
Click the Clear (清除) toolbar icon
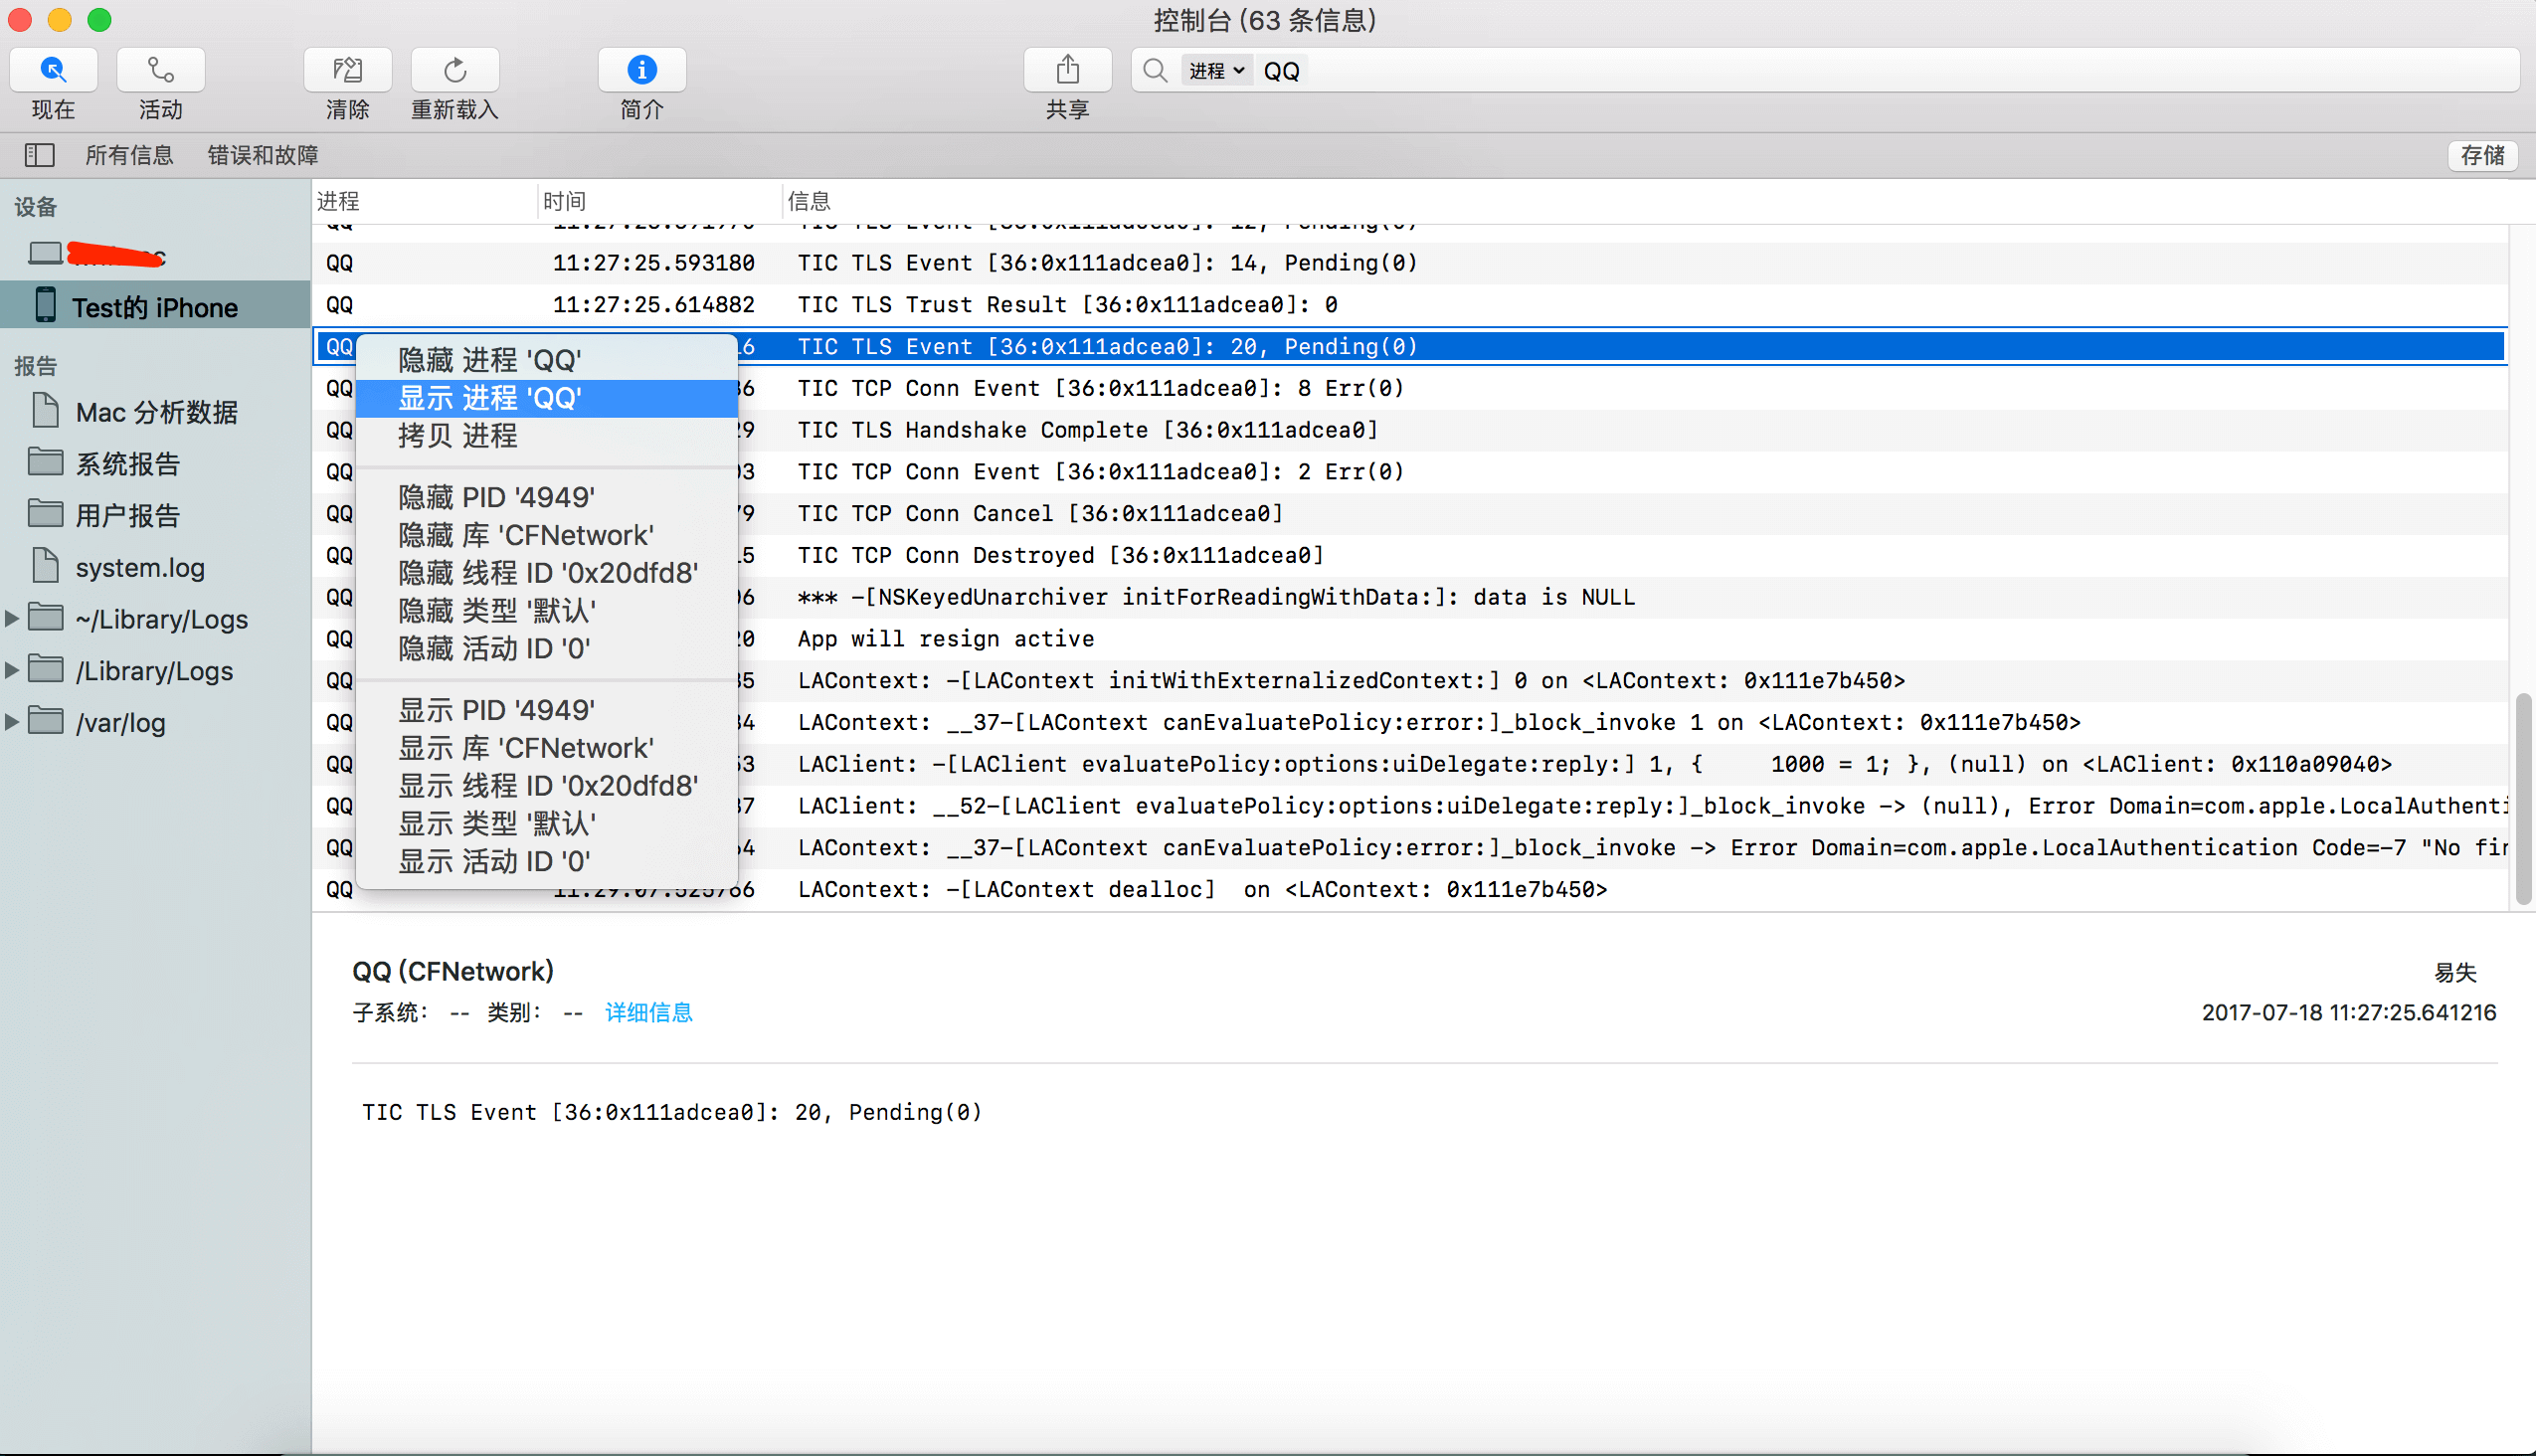click(x=347, y=70)
